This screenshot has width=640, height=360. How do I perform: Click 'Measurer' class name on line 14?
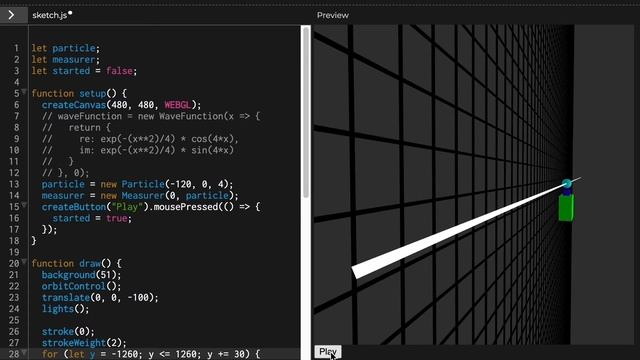point(143,196)
